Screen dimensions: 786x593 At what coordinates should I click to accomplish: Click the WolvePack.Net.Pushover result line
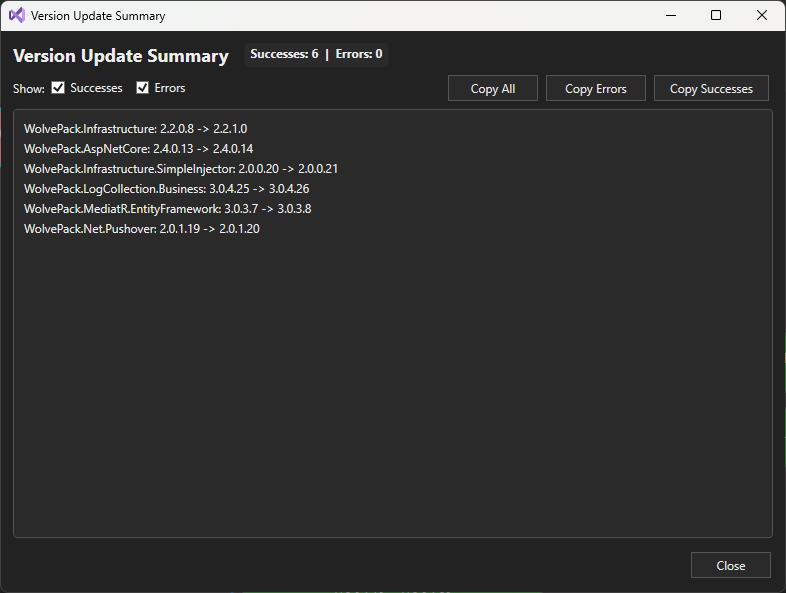141,229
